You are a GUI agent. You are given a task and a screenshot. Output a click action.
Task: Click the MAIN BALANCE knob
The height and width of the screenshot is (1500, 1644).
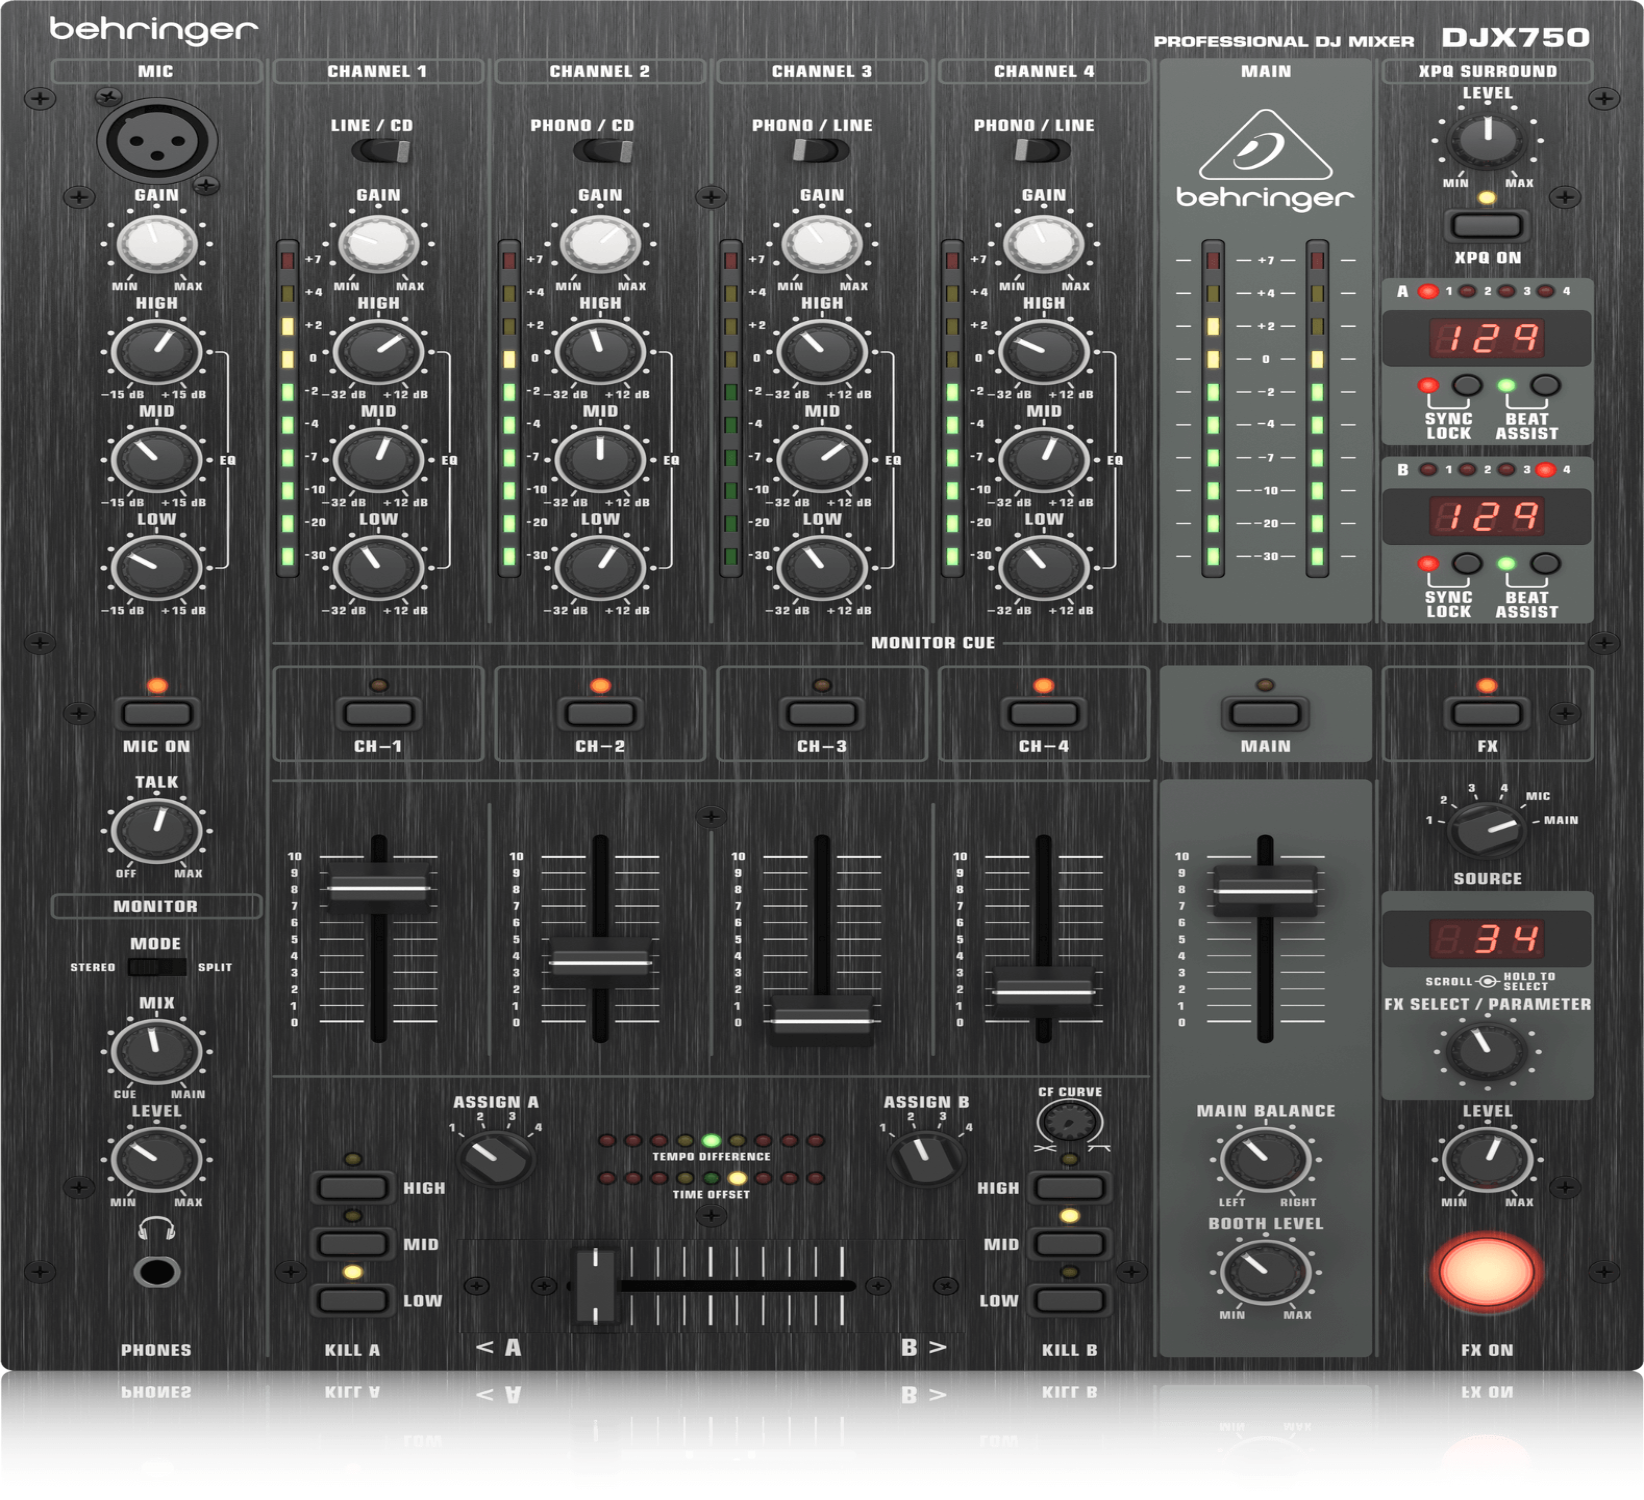[1265, 1158]
